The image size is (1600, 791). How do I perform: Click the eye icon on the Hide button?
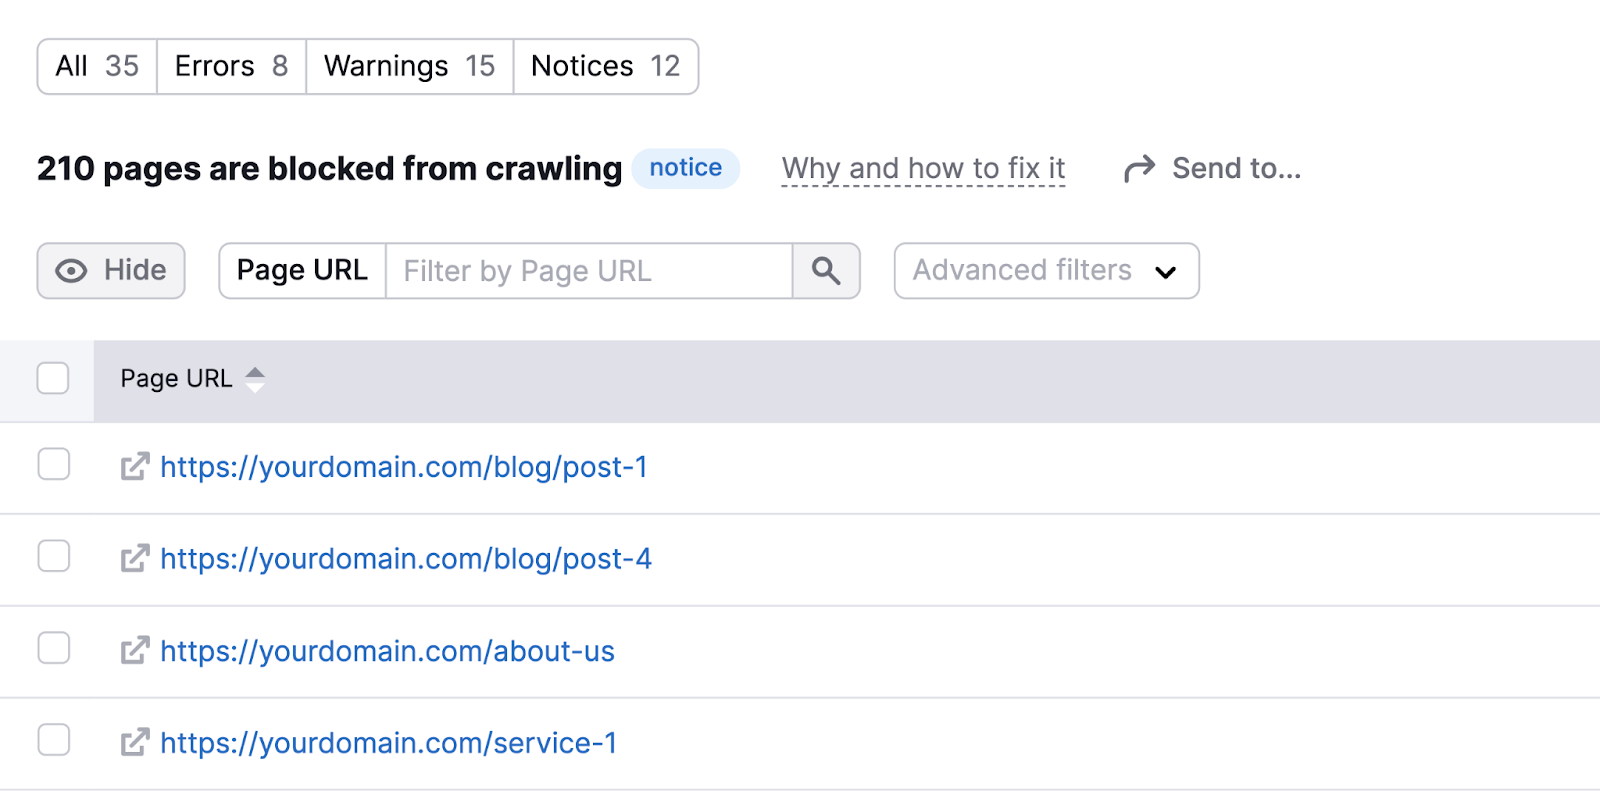click(70, 270)
